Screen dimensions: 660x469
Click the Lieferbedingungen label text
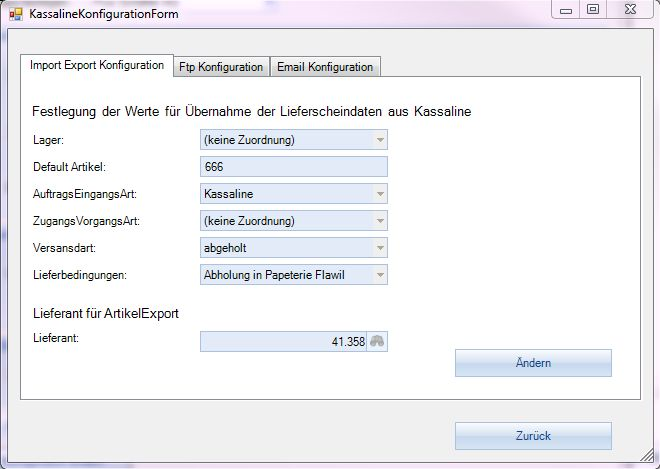pos(78,273)
